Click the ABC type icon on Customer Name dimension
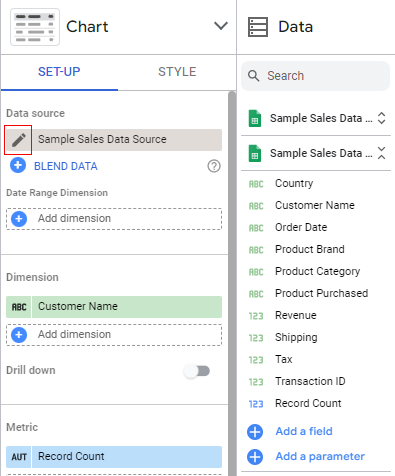Viewport: 395px width, 476px height. (19, 307)
